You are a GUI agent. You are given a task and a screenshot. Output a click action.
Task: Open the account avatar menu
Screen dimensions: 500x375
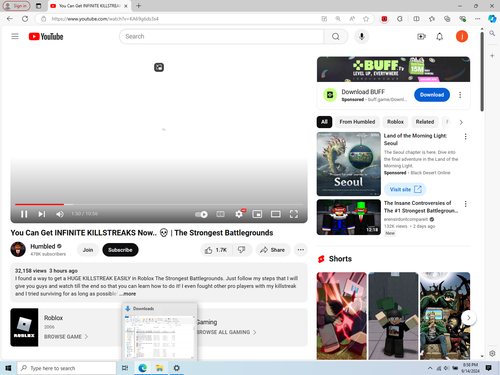pyautogui.click(x=462, y=36)
